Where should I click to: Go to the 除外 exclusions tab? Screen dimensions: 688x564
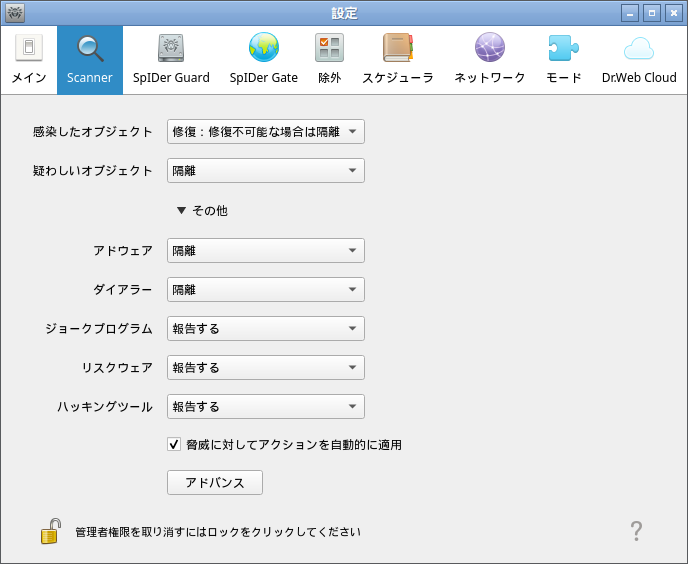(330, 60)
